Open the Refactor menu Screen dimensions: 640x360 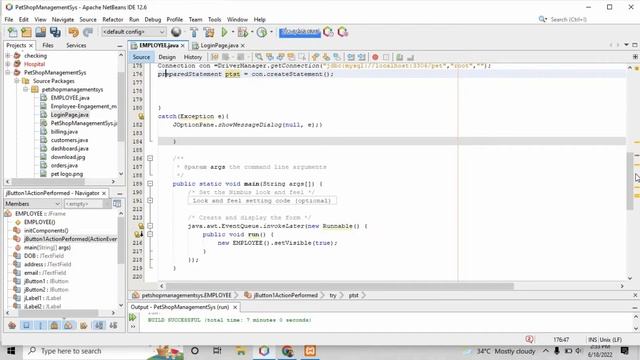(x=113, y=19)
